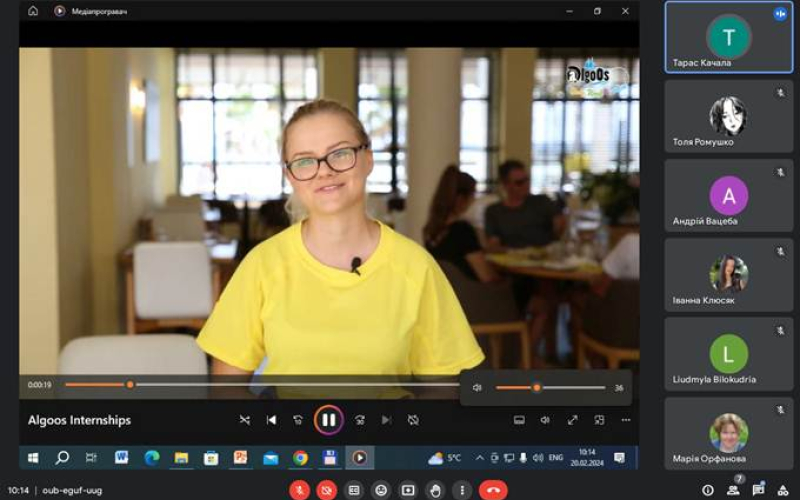Select Андрій Вацеба participant tile
800x500 pixels.
coord(729,195)
